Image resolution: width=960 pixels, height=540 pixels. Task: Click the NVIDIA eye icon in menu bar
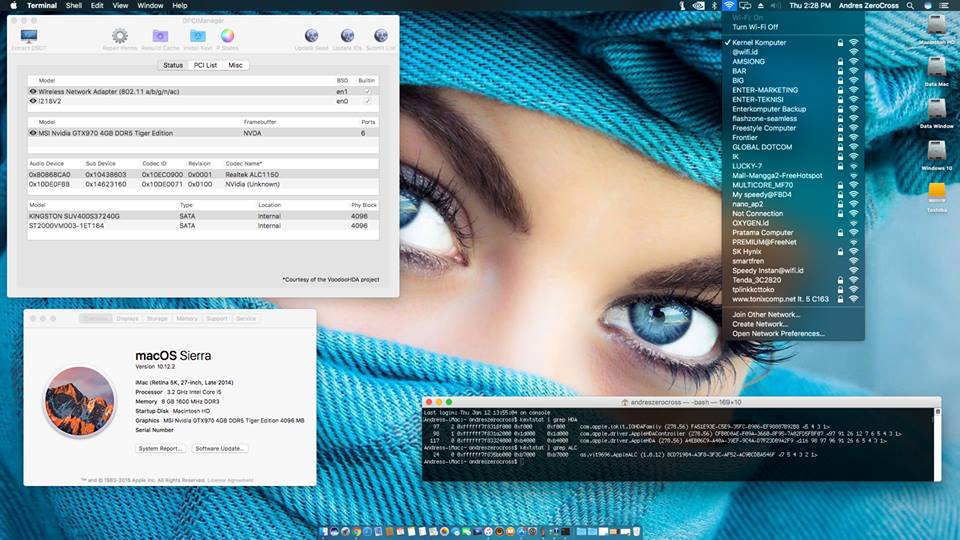click(x=699, y=6)
